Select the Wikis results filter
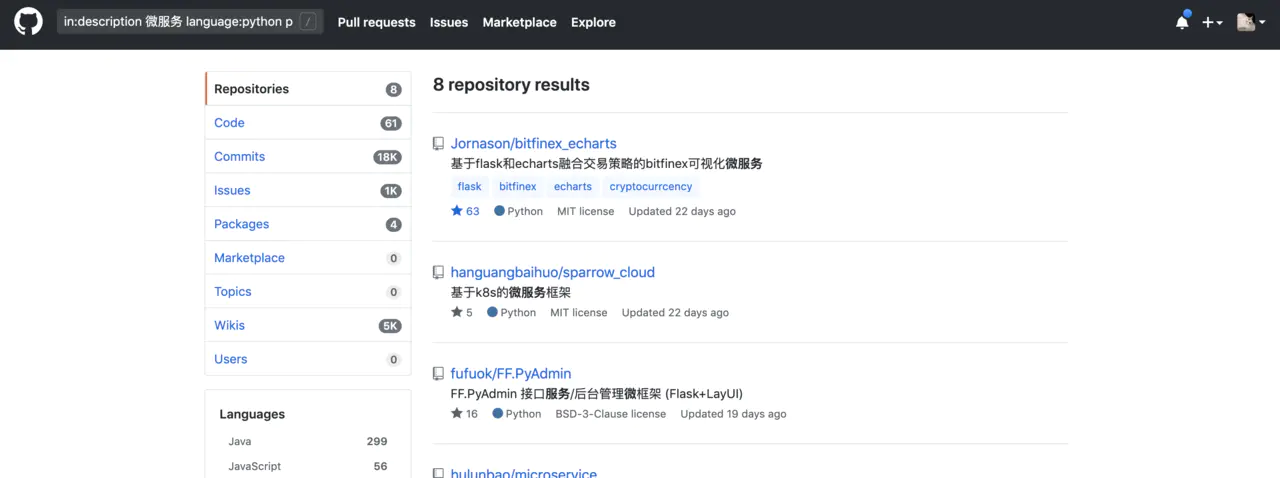 tap(308, 325)
